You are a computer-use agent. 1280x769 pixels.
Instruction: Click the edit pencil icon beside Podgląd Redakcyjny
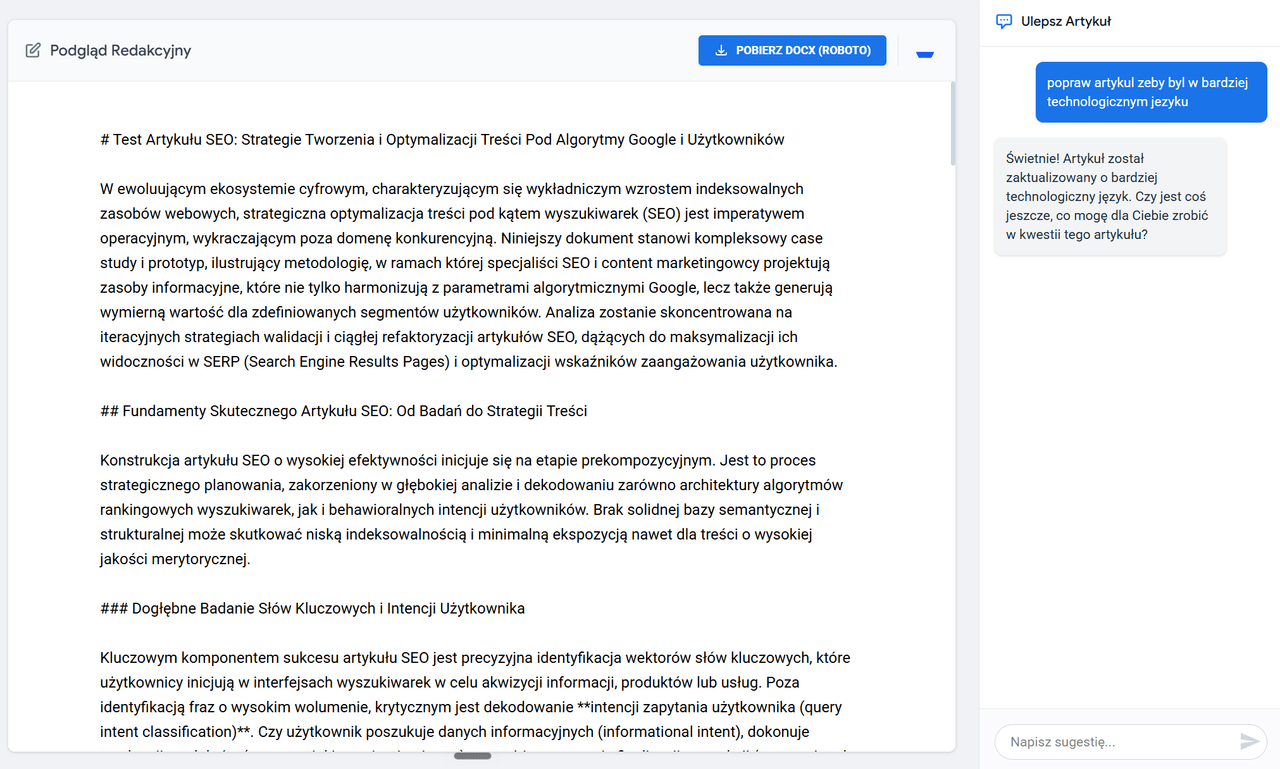[33, 50]
